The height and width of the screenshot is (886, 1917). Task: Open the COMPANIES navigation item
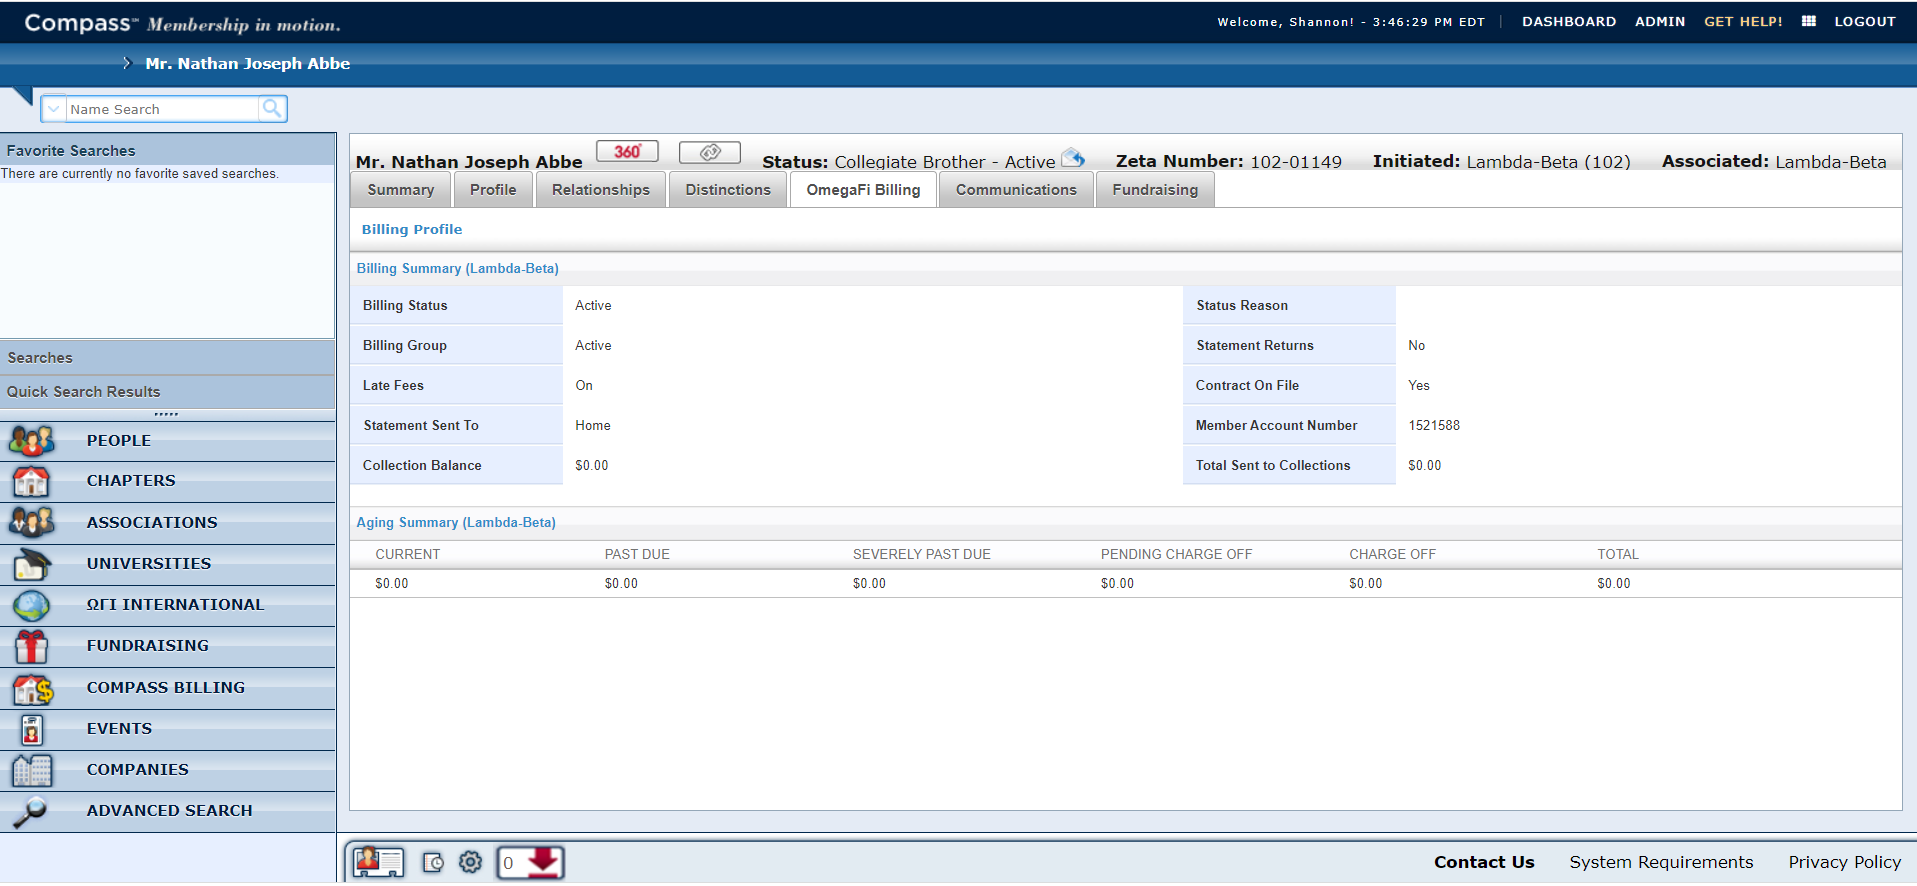[168, 770]
